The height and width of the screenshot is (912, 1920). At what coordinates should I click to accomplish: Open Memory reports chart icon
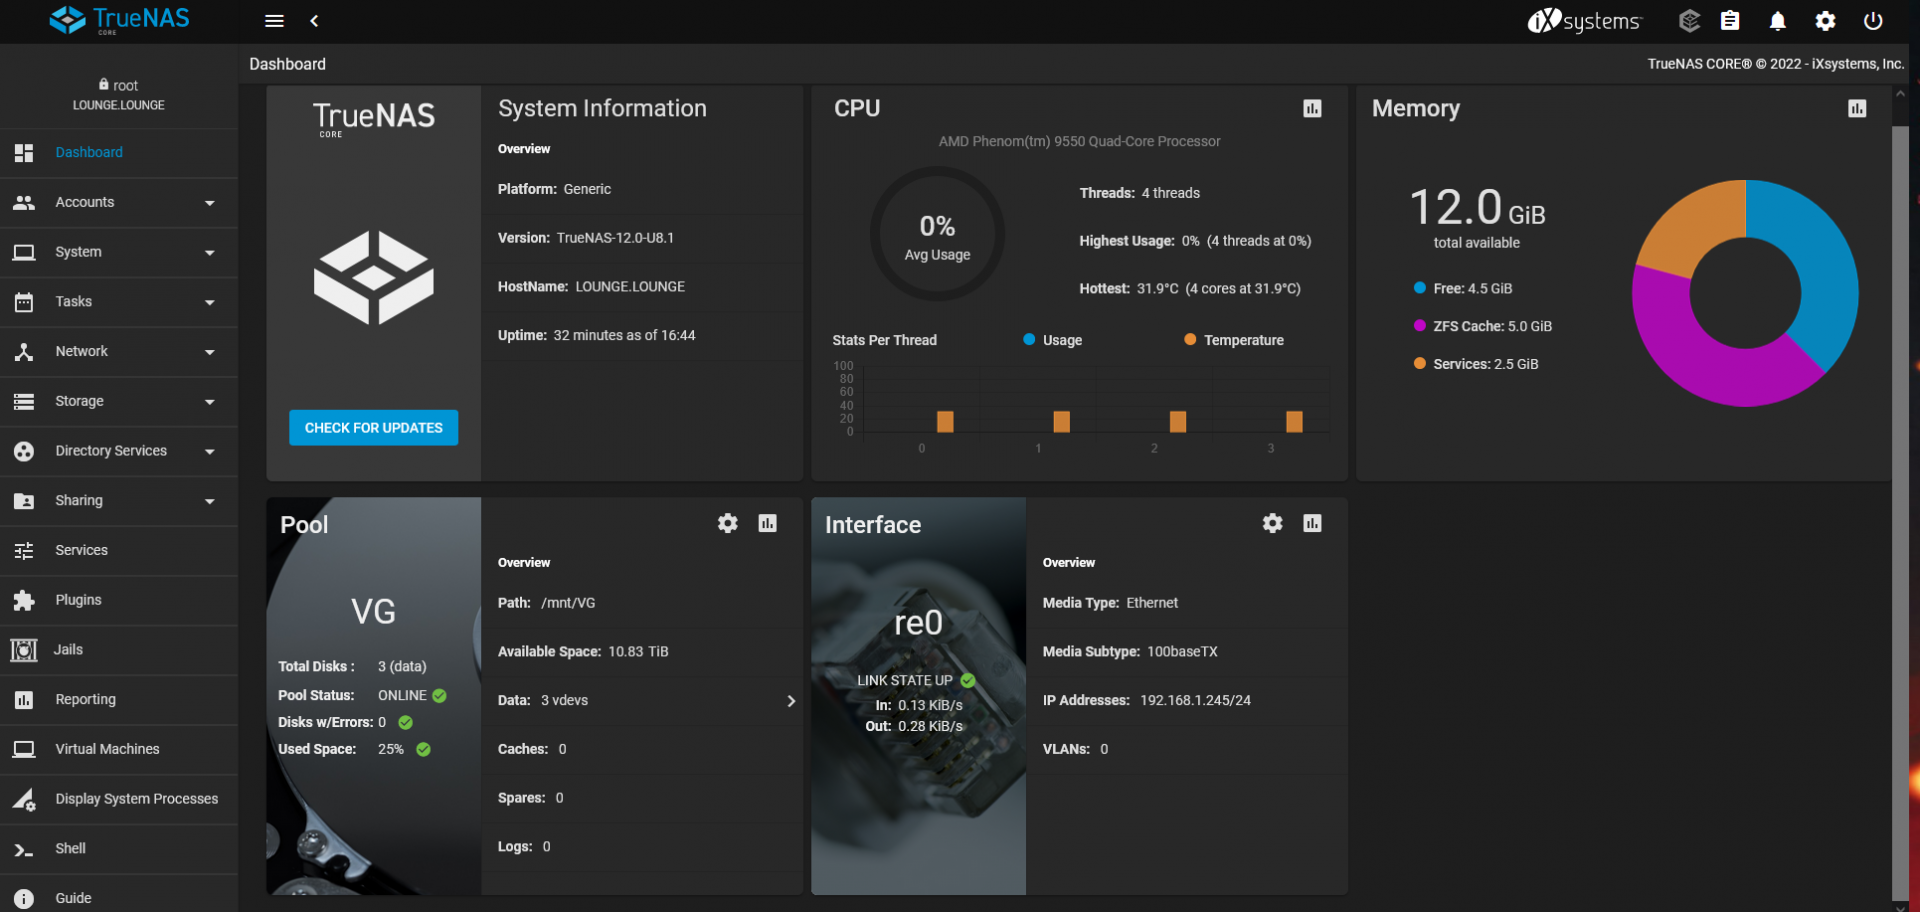pyautogui.click(x=1857, y=108)
